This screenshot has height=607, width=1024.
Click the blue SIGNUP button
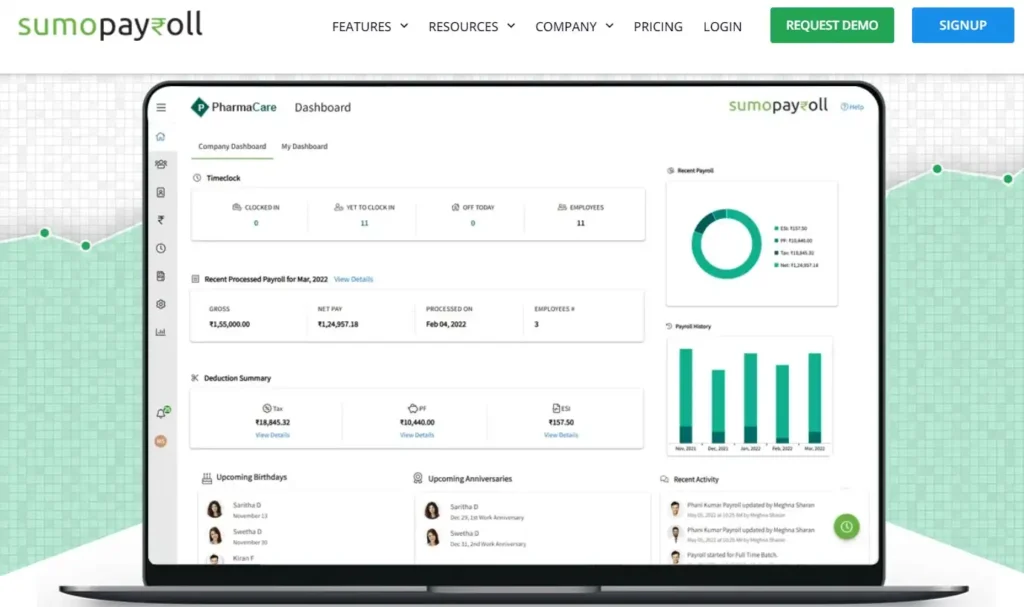963,25
